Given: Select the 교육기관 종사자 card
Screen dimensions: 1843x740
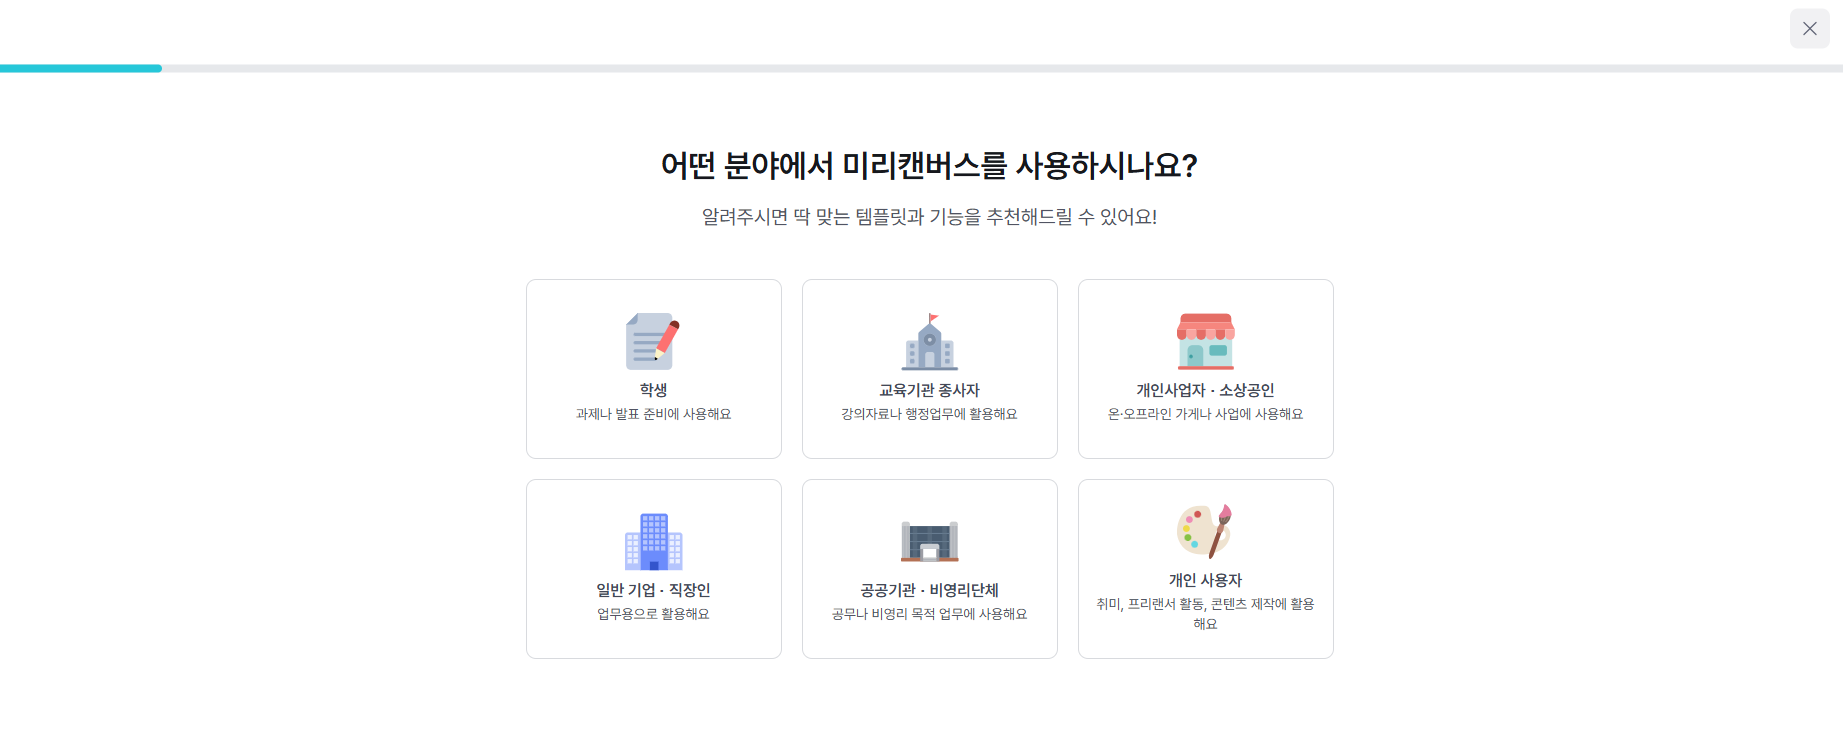Looking at the screenshot, I should pos(929,368).
